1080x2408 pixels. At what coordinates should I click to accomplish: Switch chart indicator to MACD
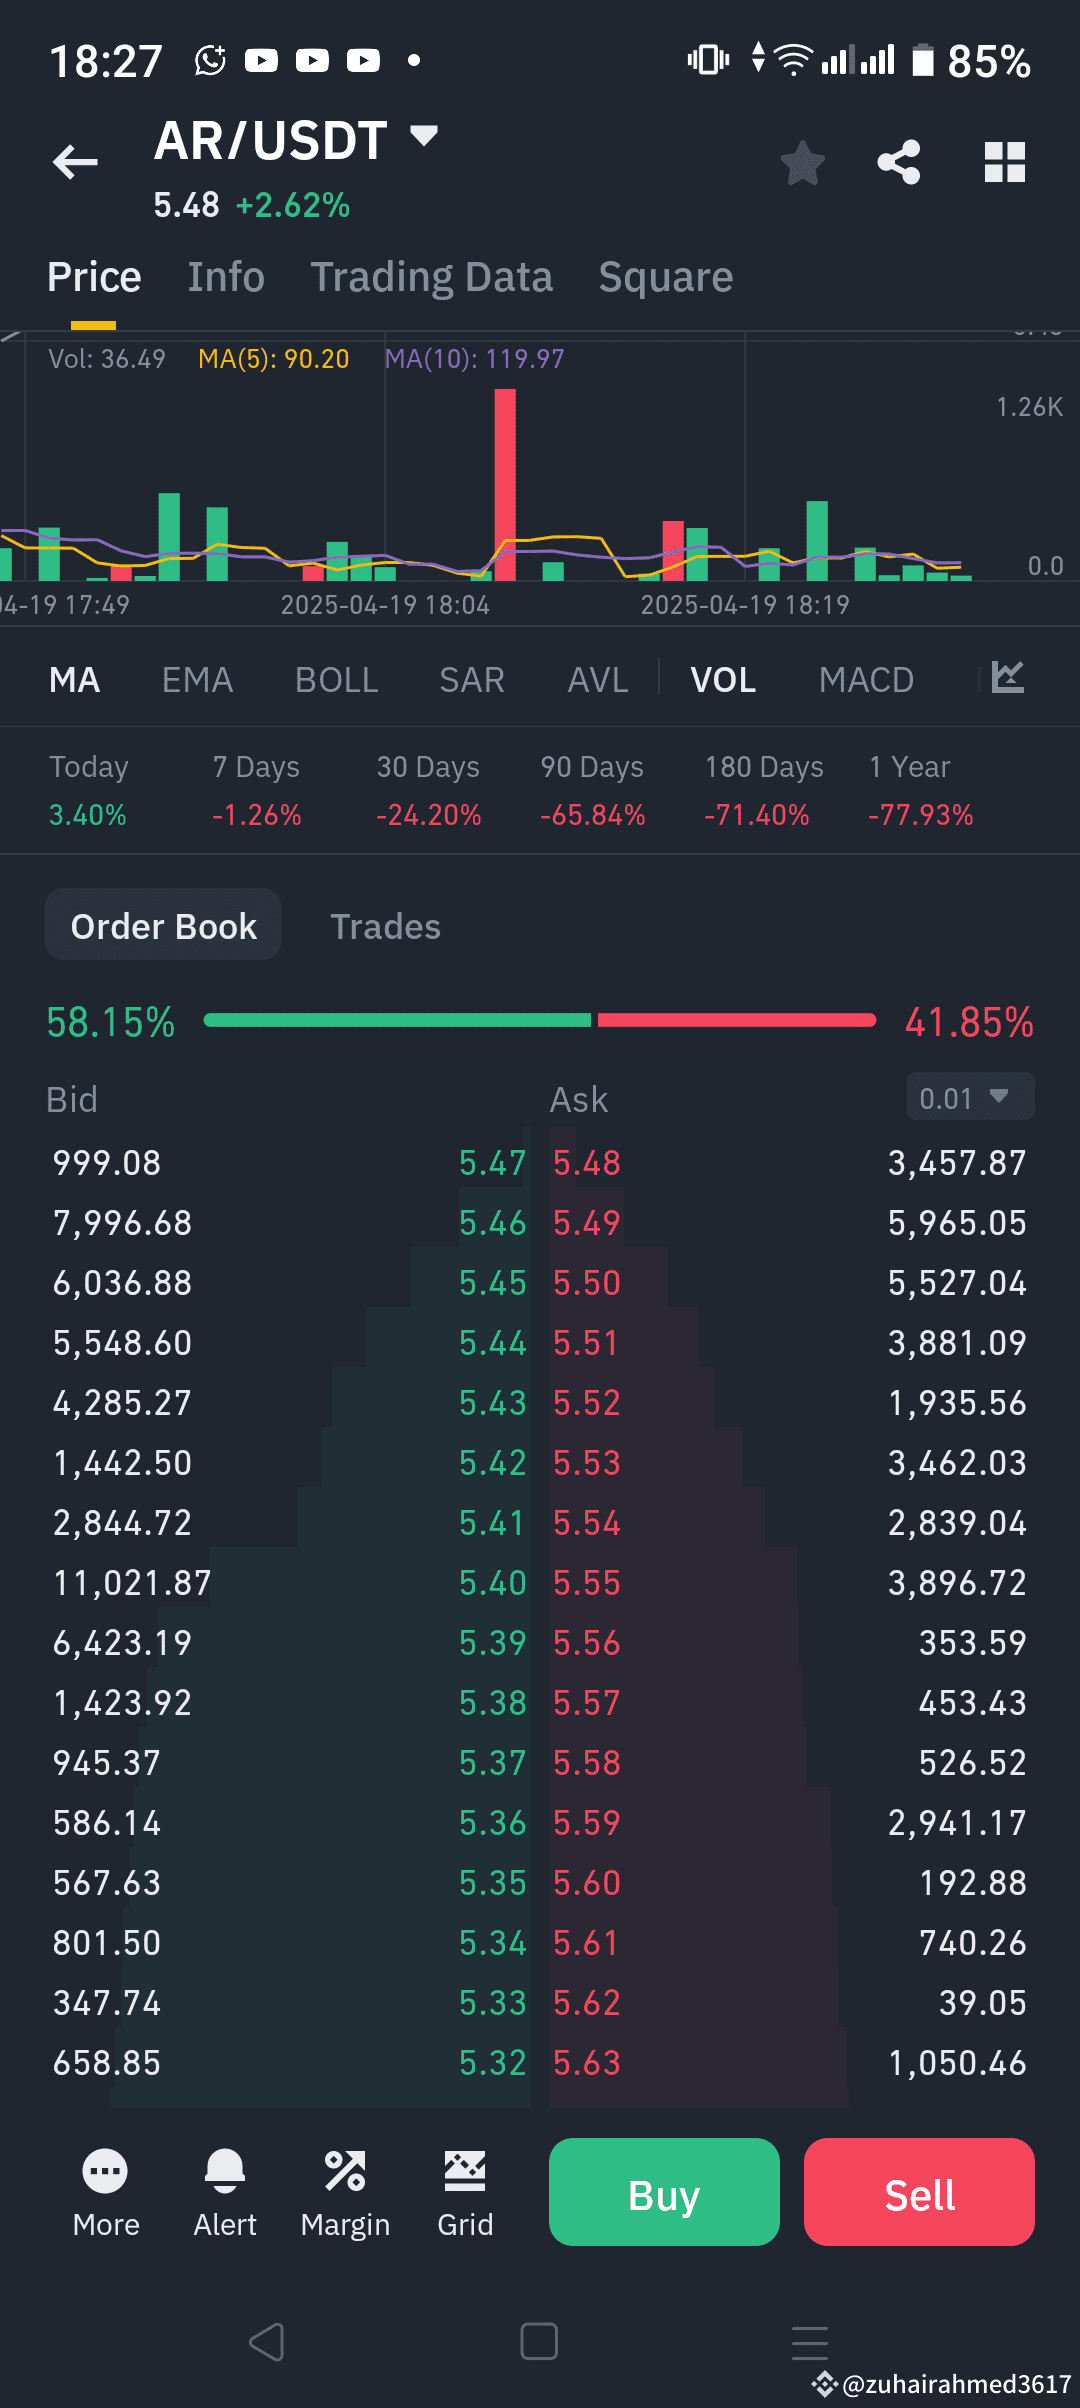pos(866,678)
